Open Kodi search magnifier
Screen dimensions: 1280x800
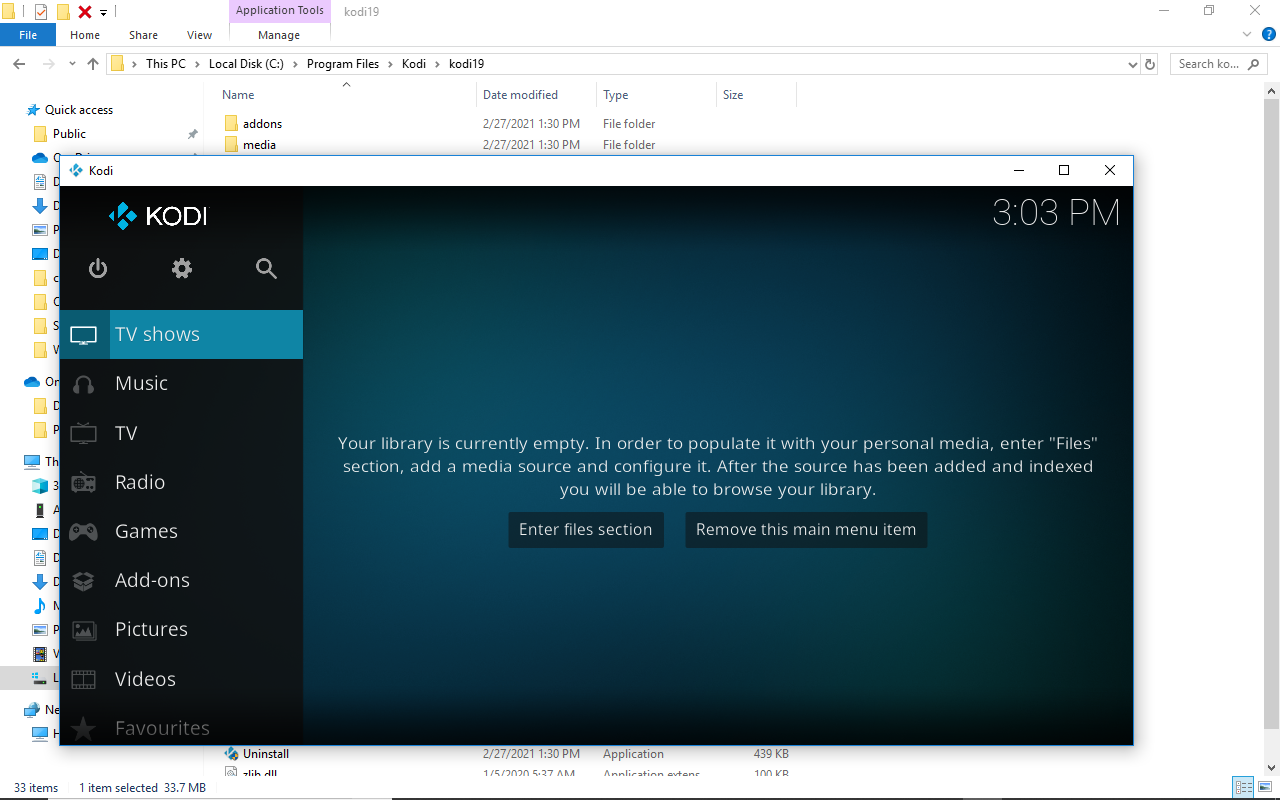(266, 268)
